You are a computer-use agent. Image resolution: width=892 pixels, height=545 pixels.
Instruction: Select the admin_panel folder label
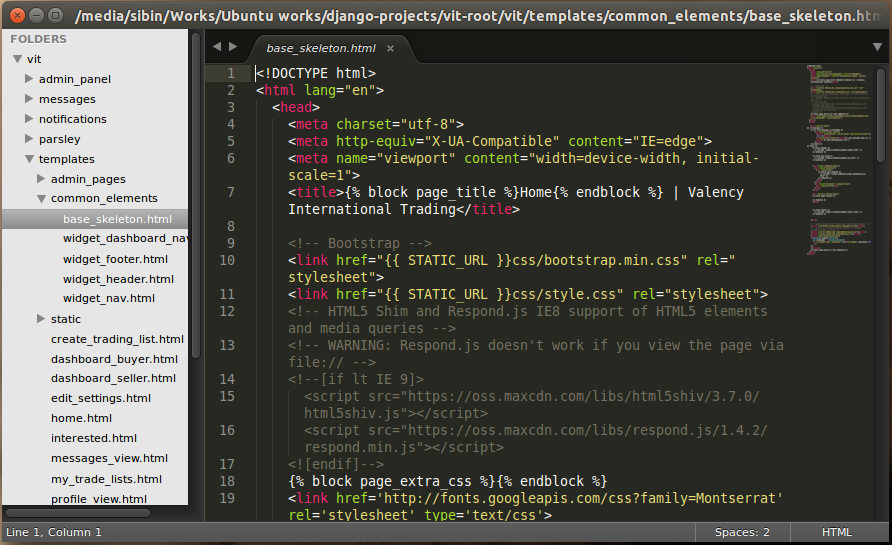click(x=75, y=79)
